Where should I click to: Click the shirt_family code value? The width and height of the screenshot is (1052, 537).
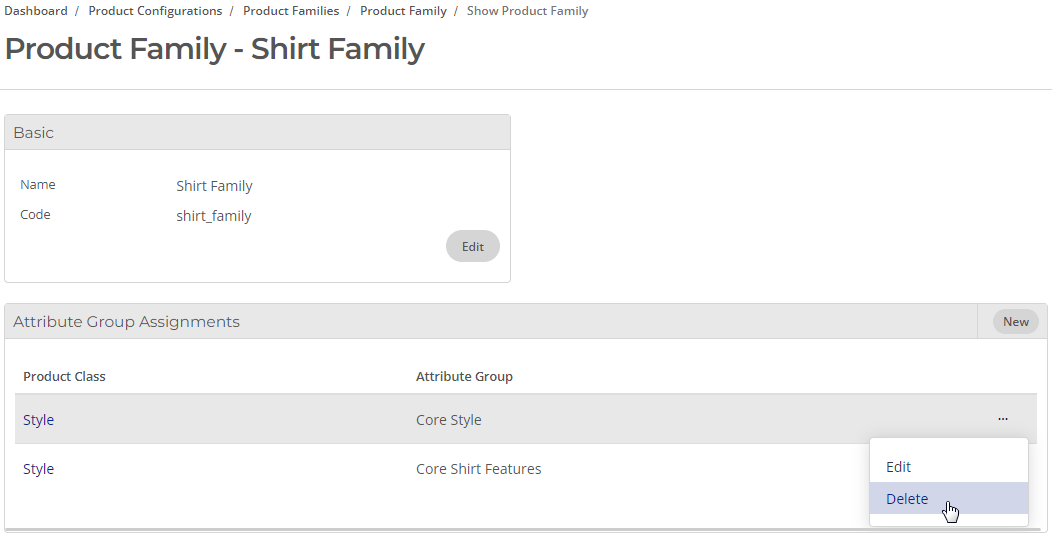tap(213, 216)
